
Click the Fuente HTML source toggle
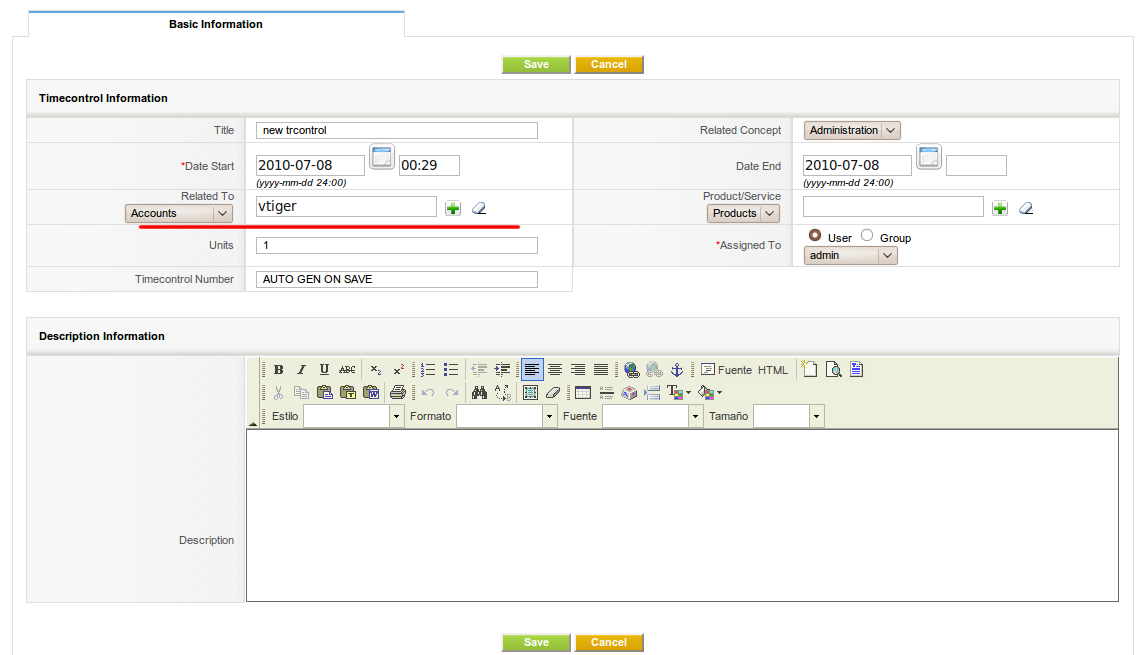(x=745, y=370)
